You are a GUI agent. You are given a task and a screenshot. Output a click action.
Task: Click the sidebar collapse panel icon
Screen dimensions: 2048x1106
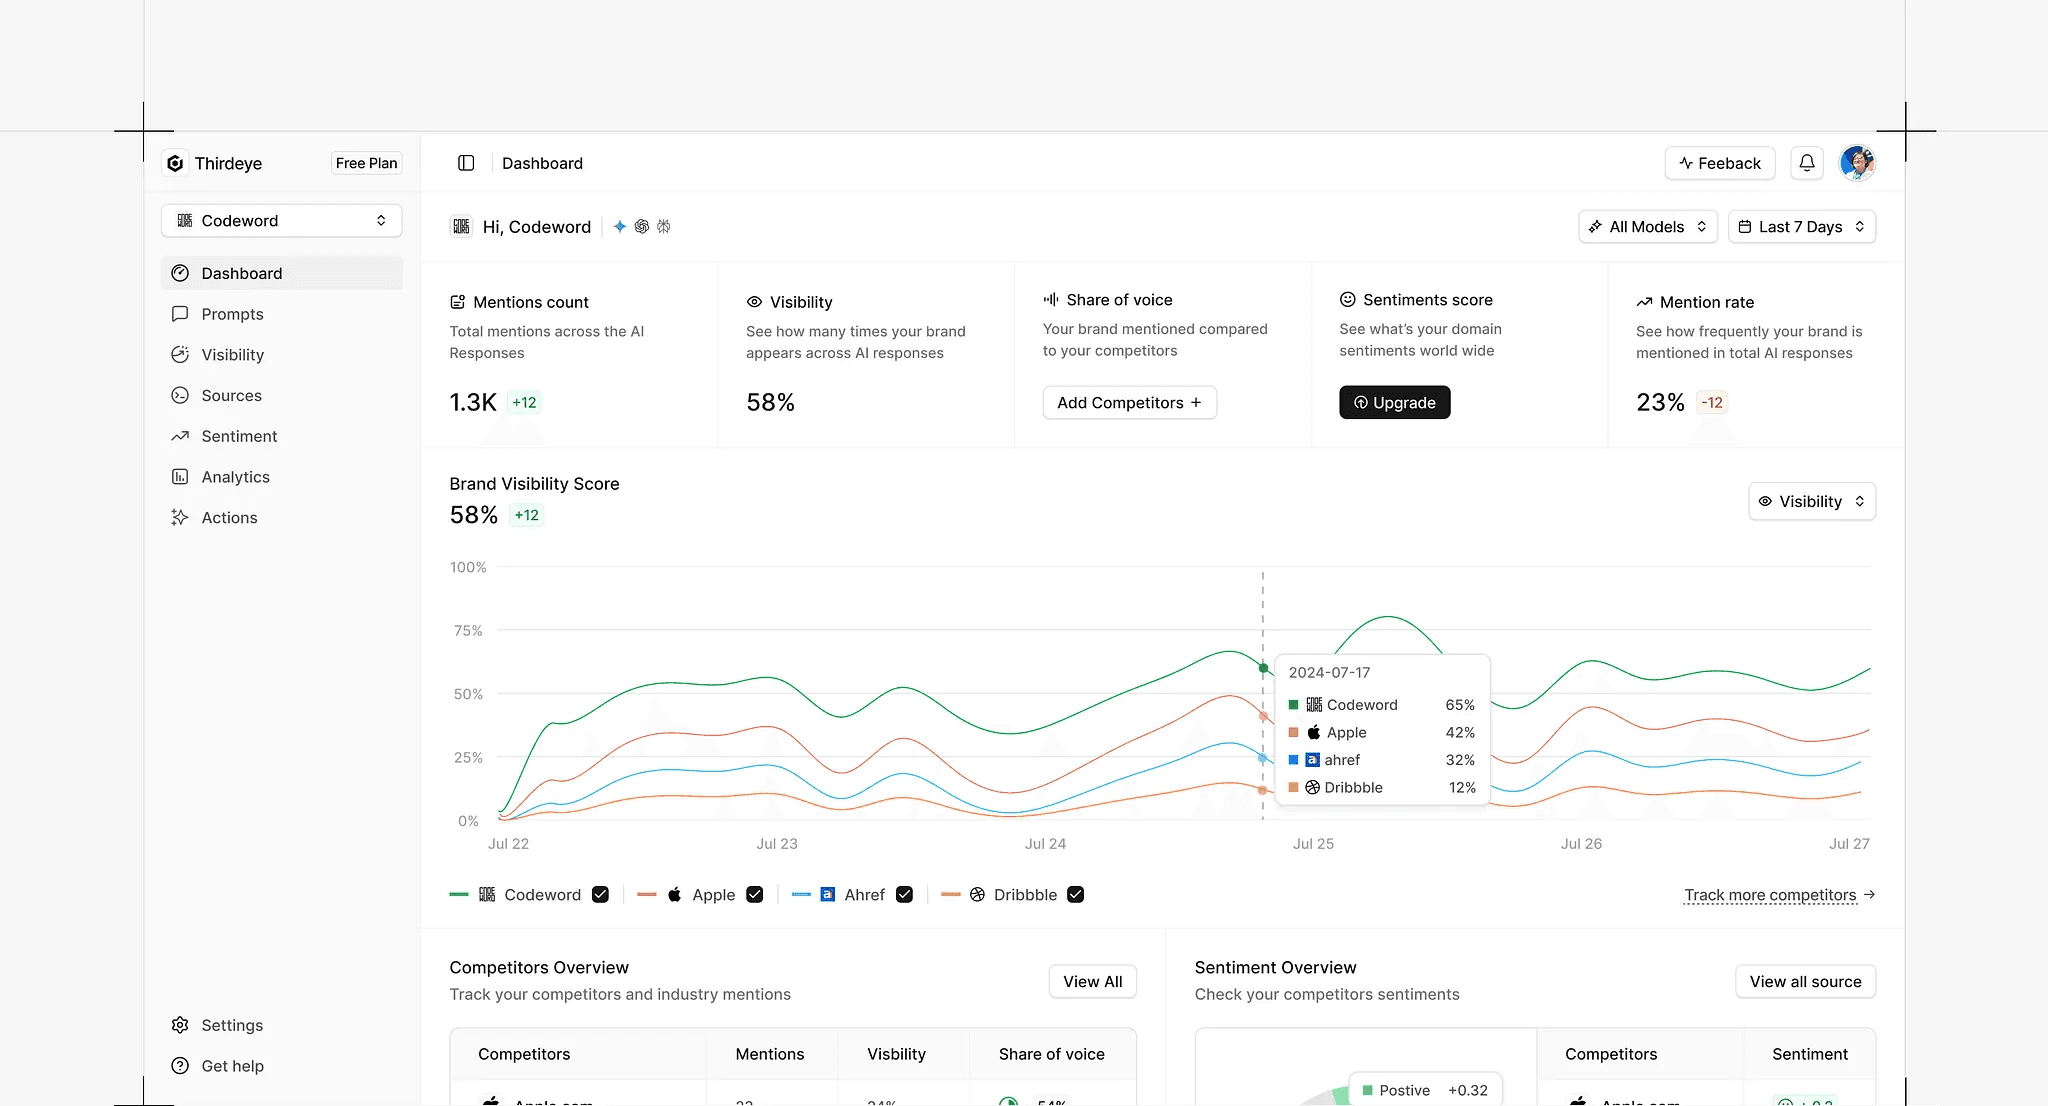tap(466, 163)
